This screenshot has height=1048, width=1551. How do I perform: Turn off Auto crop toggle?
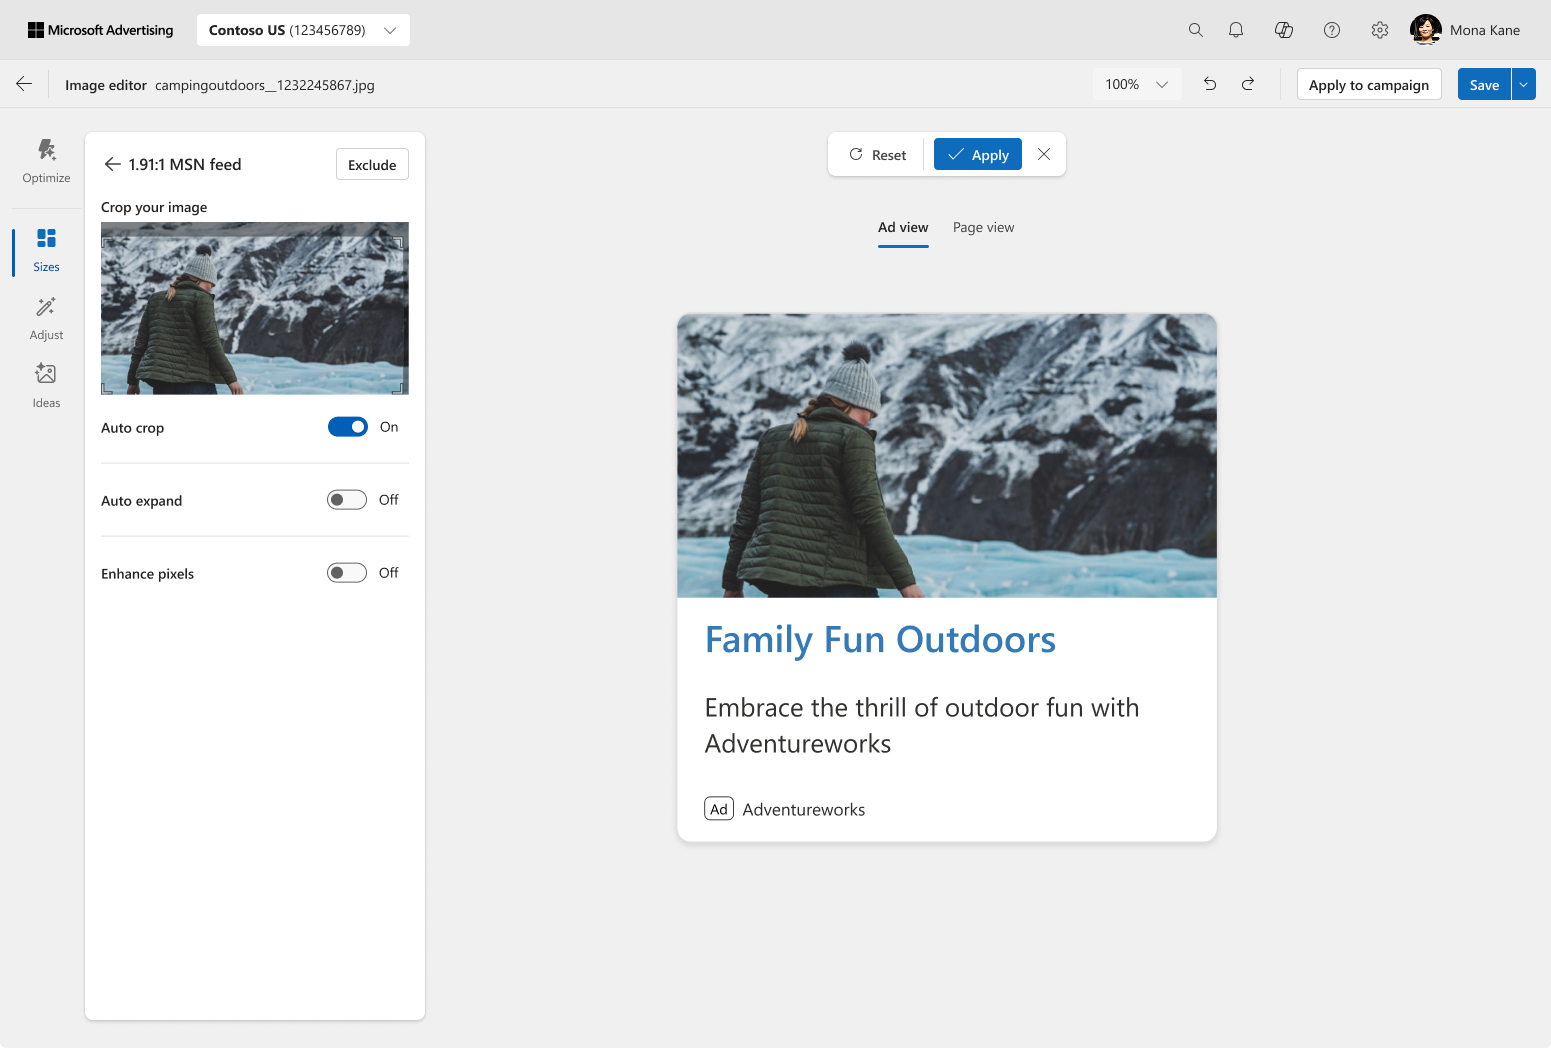(348, 427)
